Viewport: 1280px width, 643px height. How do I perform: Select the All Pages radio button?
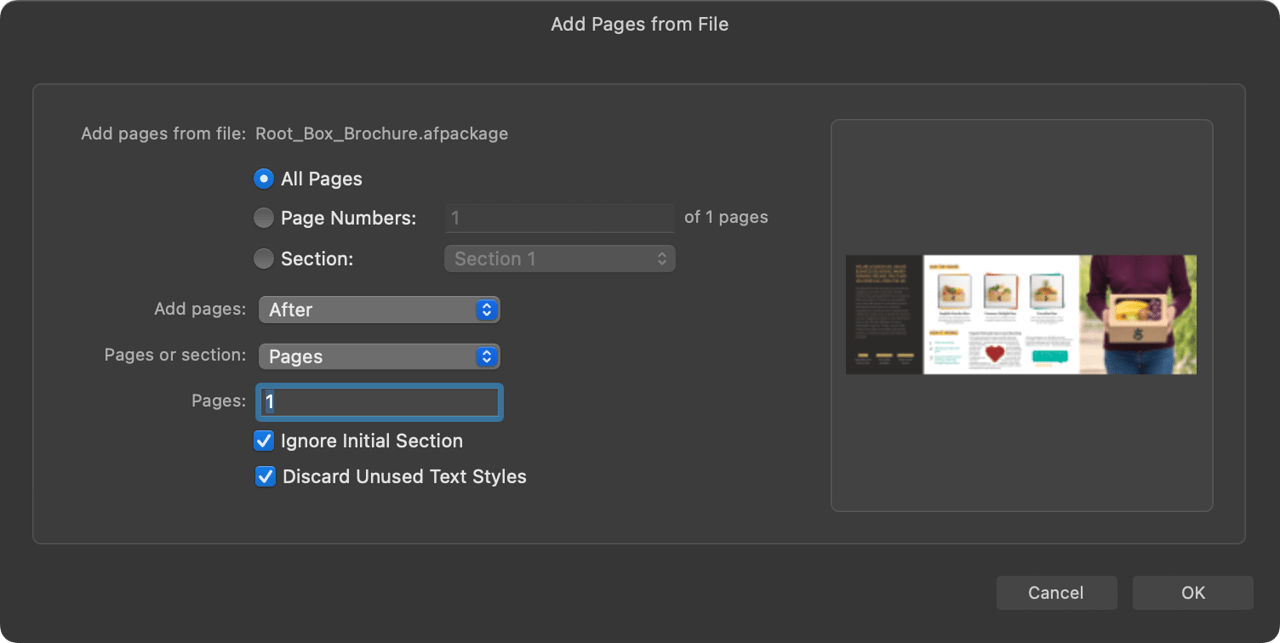click(263, 177)
